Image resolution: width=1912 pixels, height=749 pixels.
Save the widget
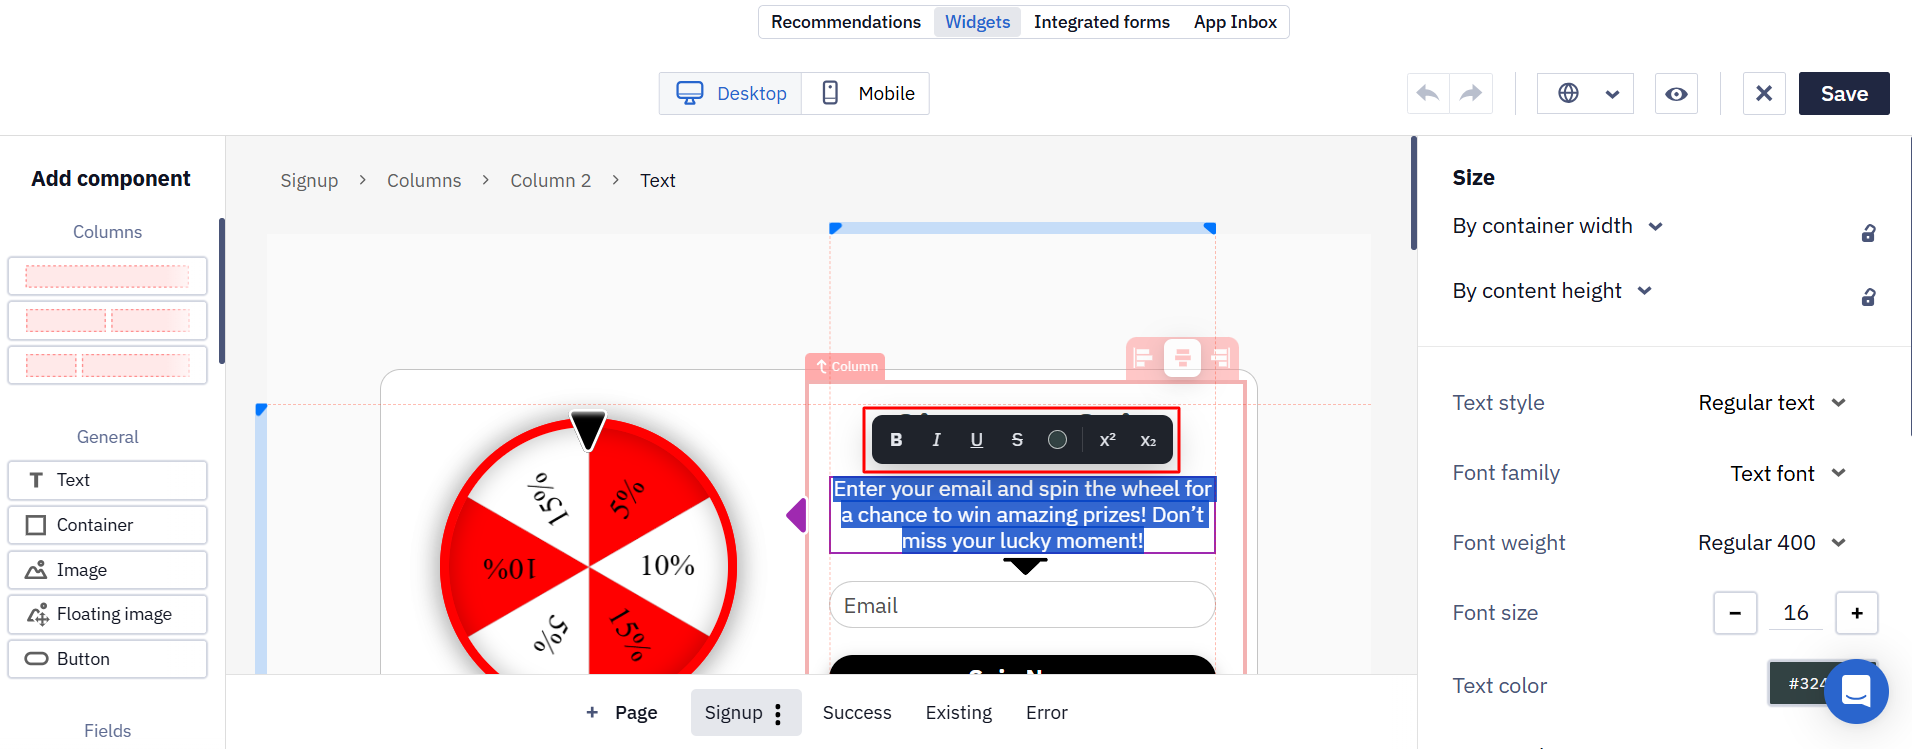pyautogui.click(x=1844, y=93)
